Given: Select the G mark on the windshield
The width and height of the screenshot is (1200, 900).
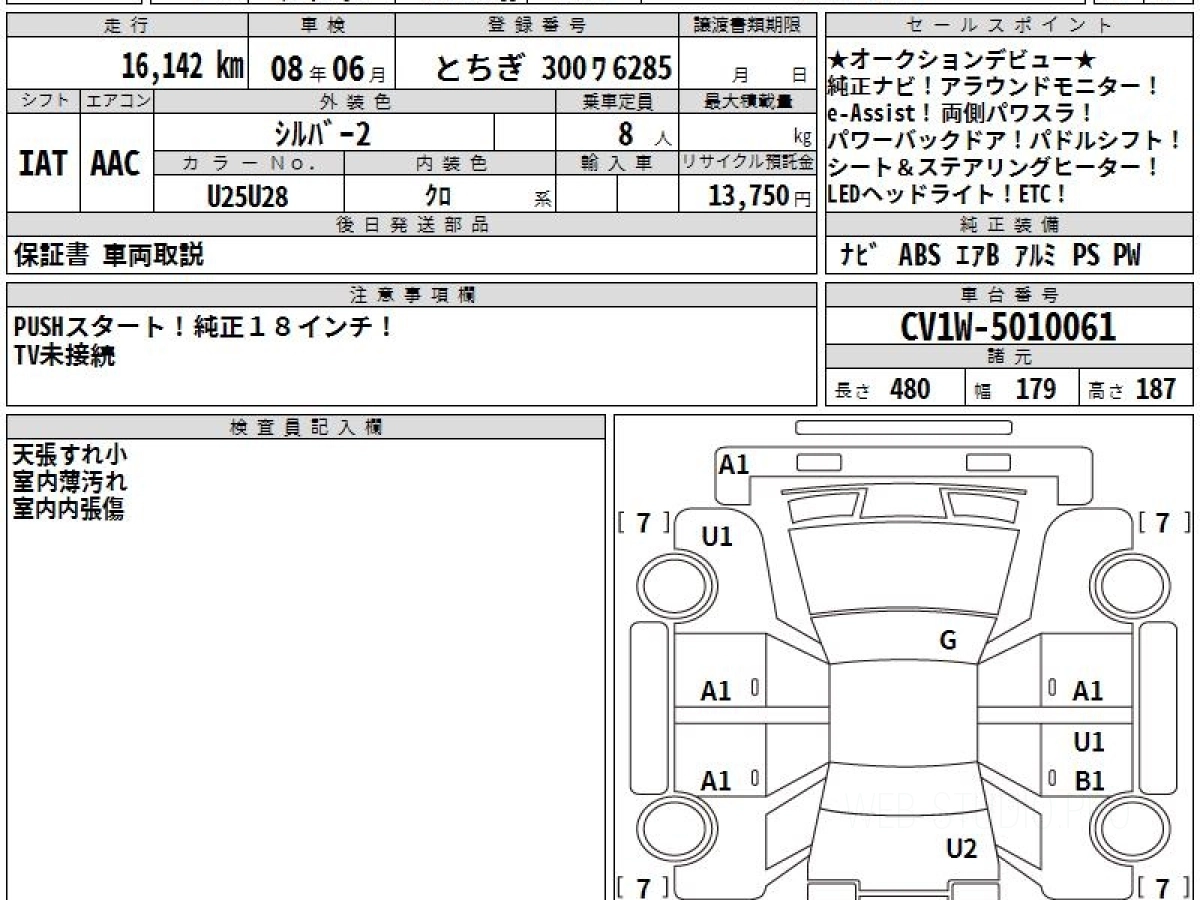Looking at the screenshot, I should point(947,641).
